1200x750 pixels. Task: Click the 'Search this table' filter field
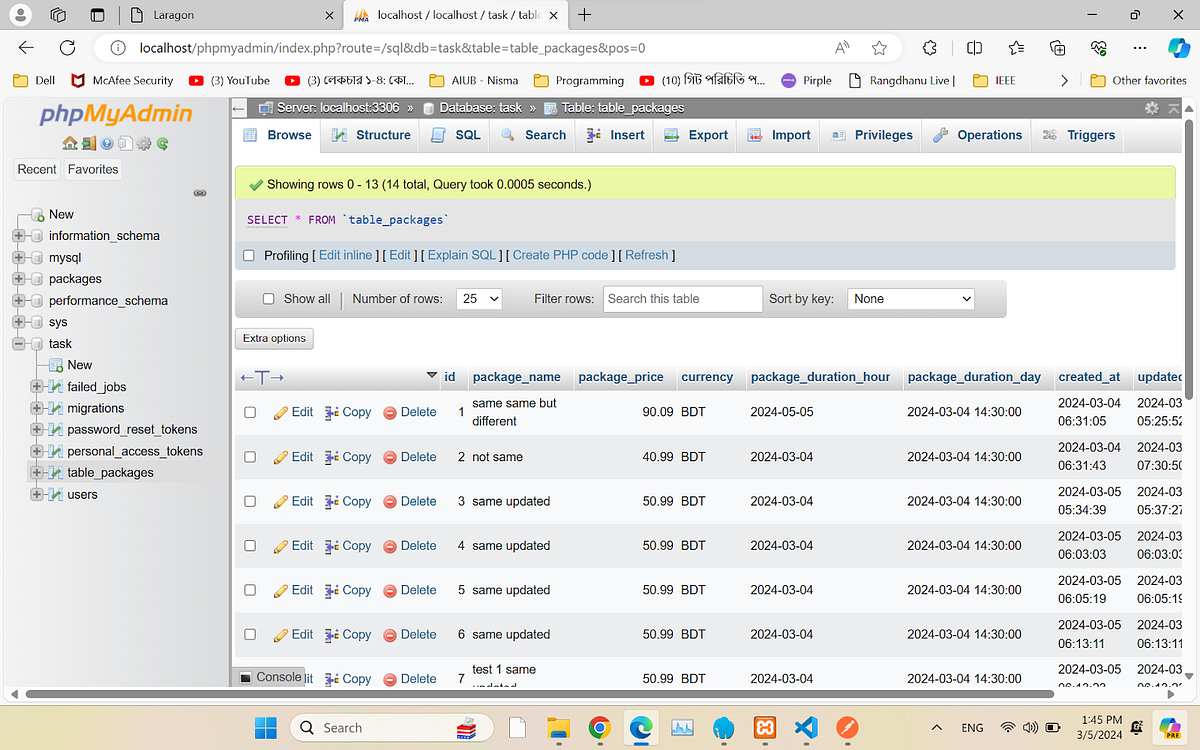pos(682,298)
